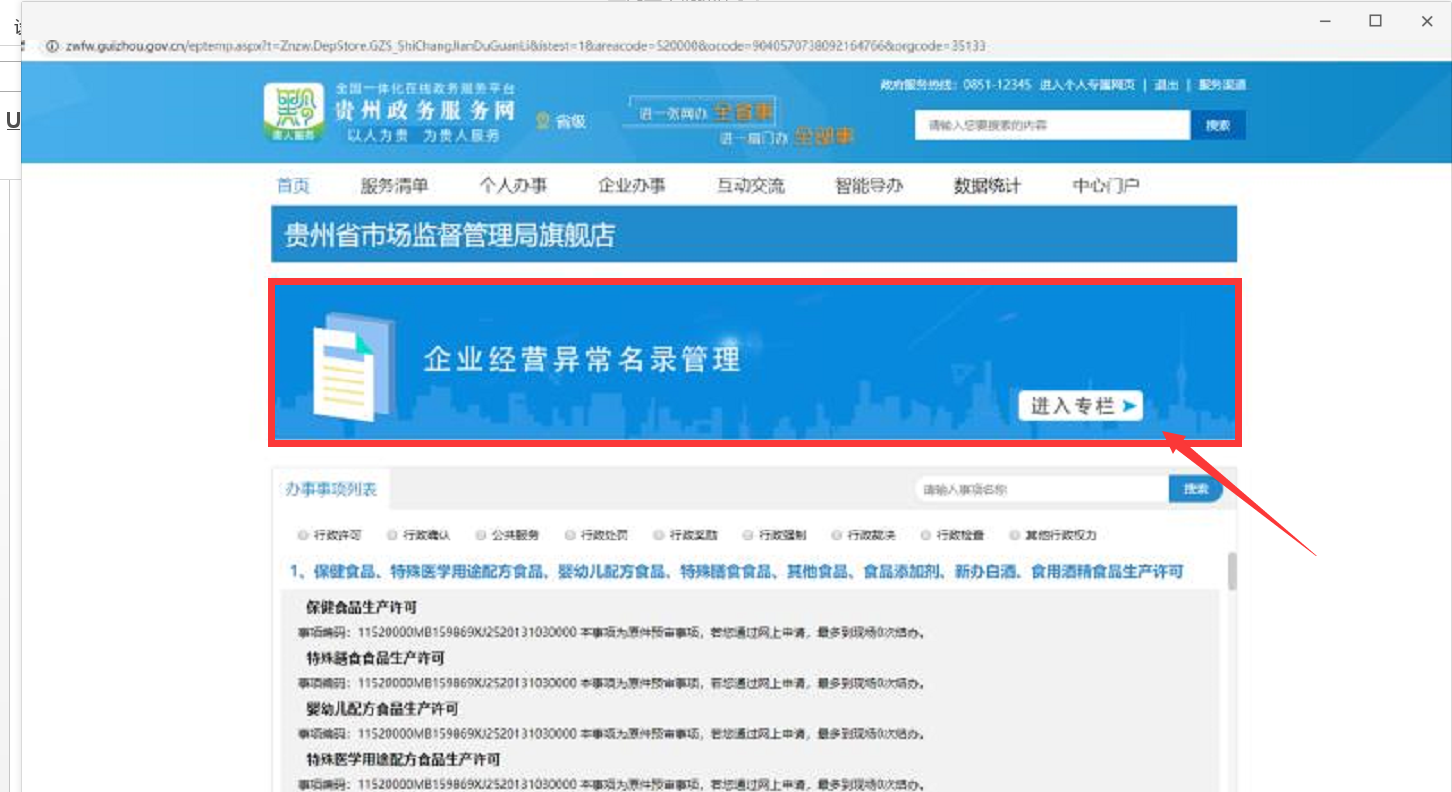Choose the 行政处罚 radio filter
Image resolution: width=1452 pixels, height=792 pixels.
point(570,535)
